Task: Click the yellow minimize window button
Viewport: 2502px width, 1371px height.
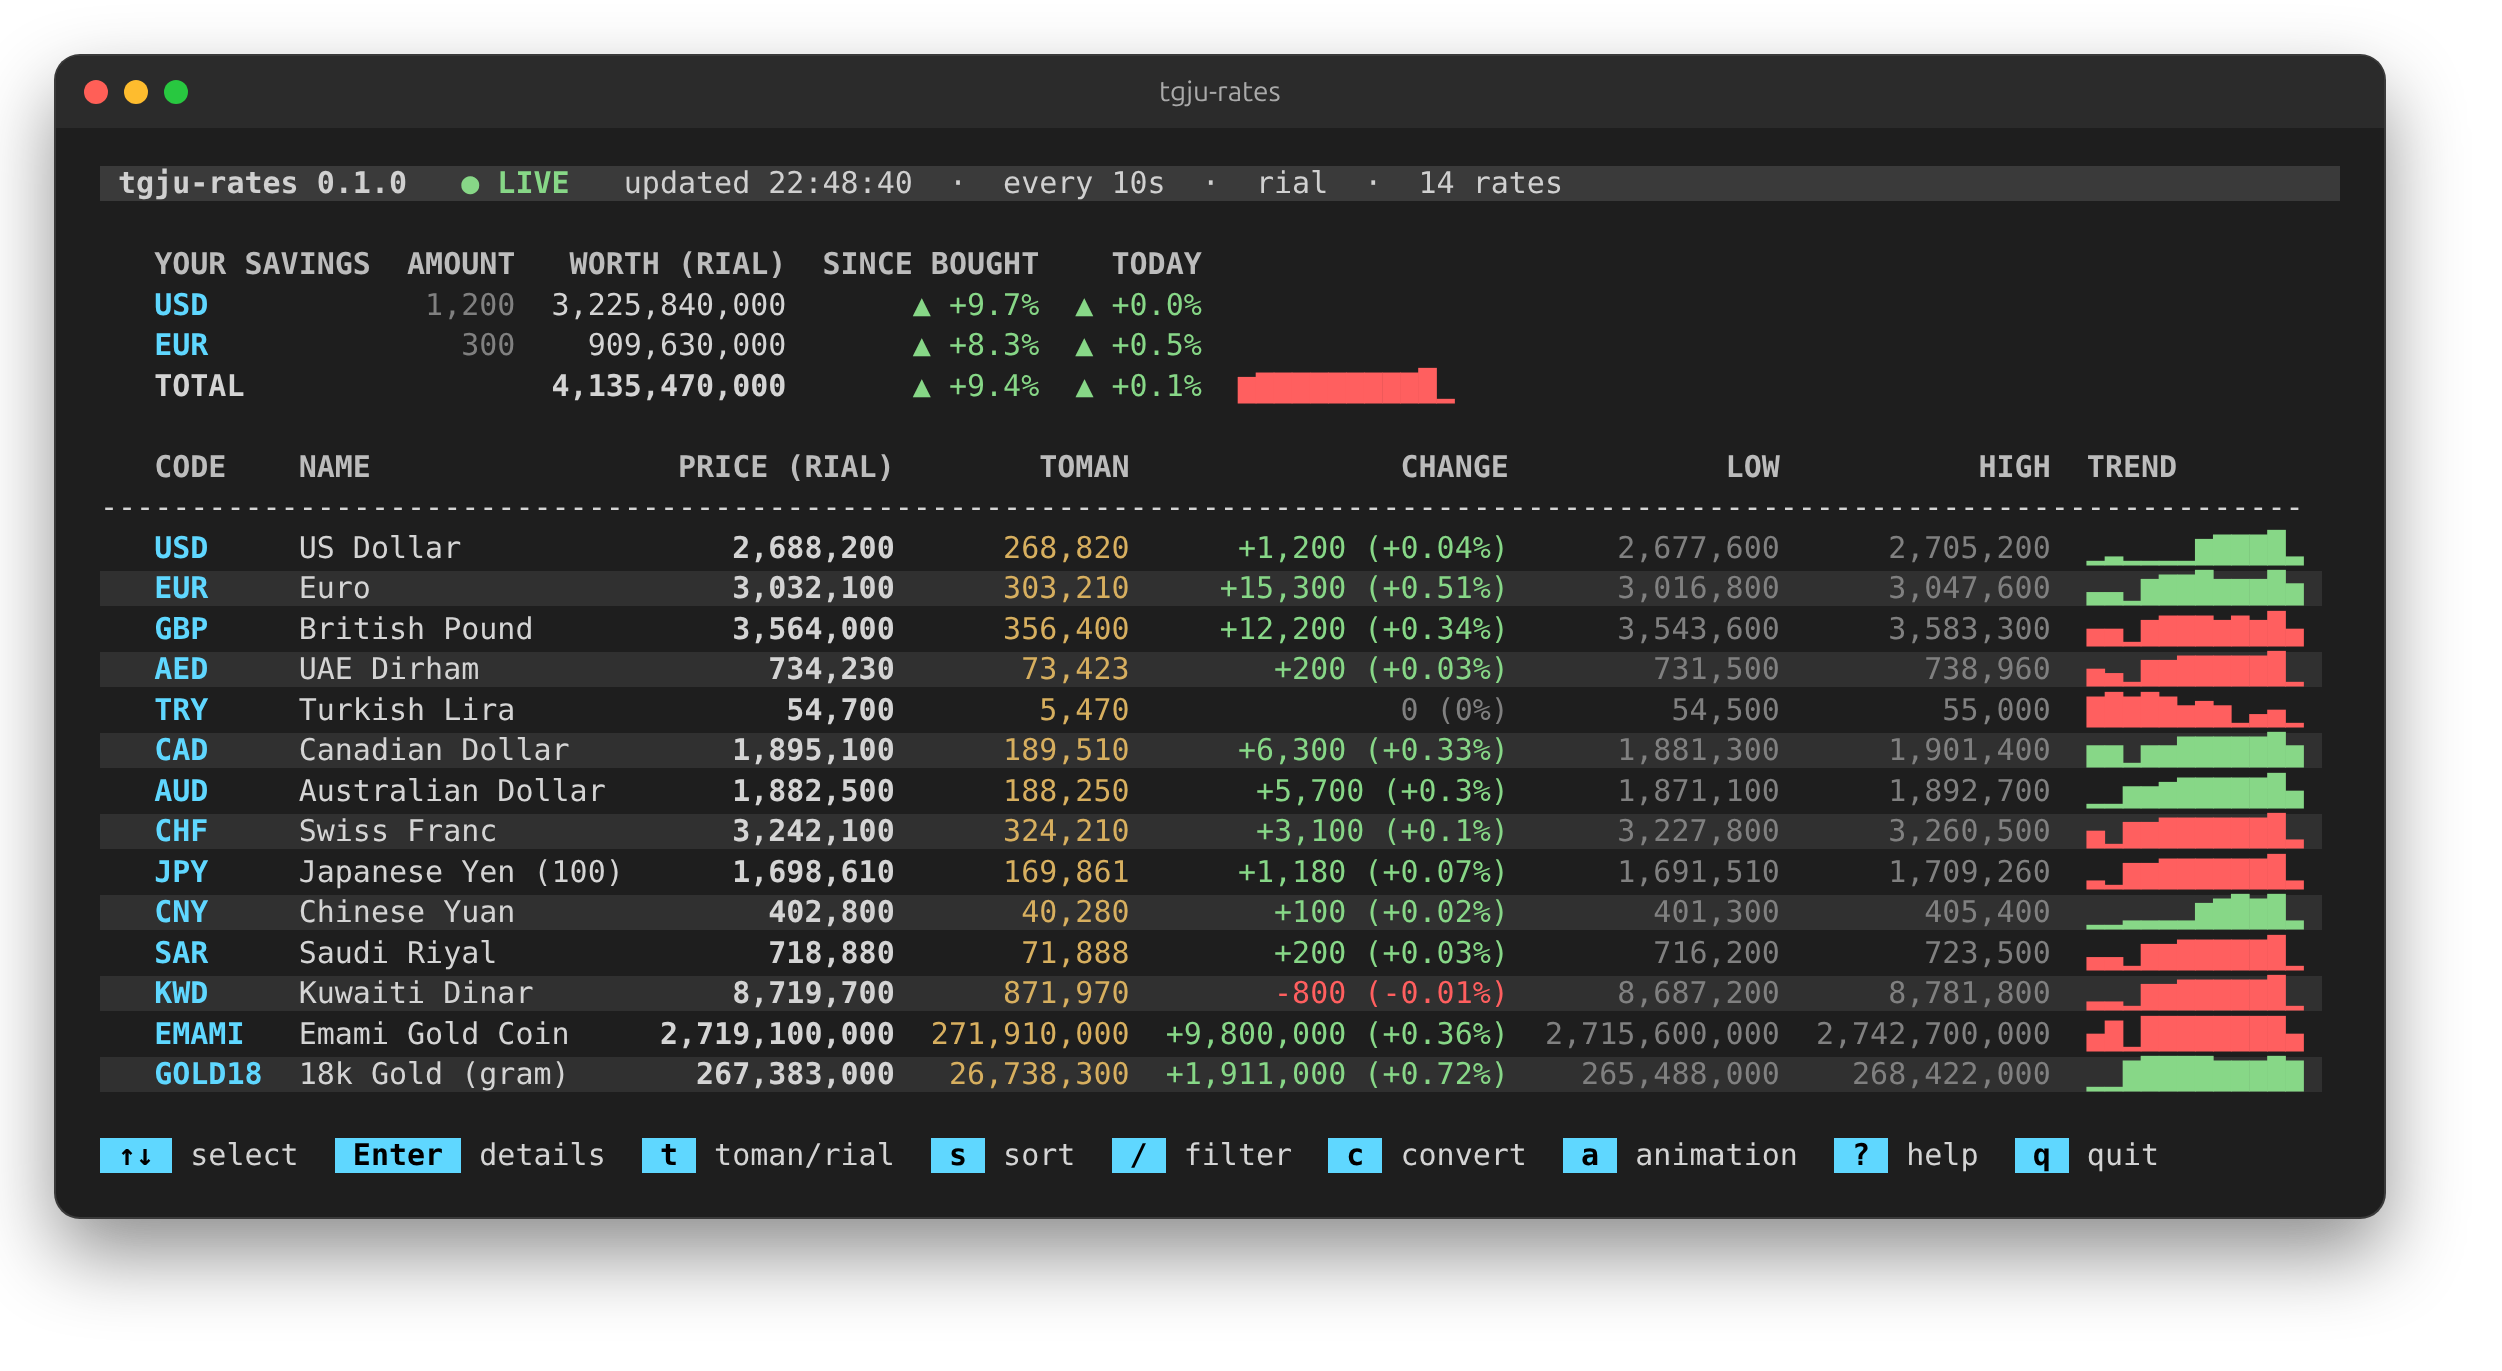Action: (x=136, y=92)
